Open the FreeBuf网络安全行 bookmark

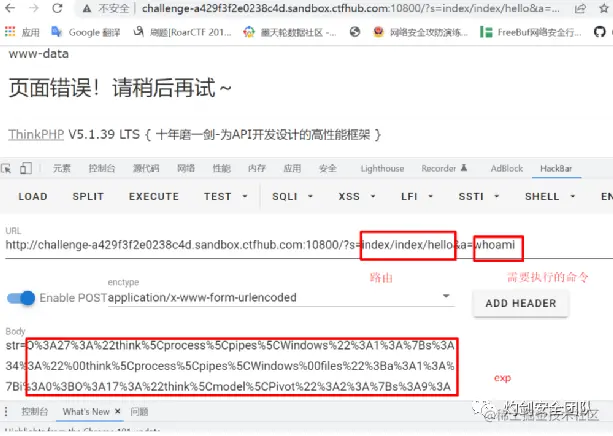[531, 32]
